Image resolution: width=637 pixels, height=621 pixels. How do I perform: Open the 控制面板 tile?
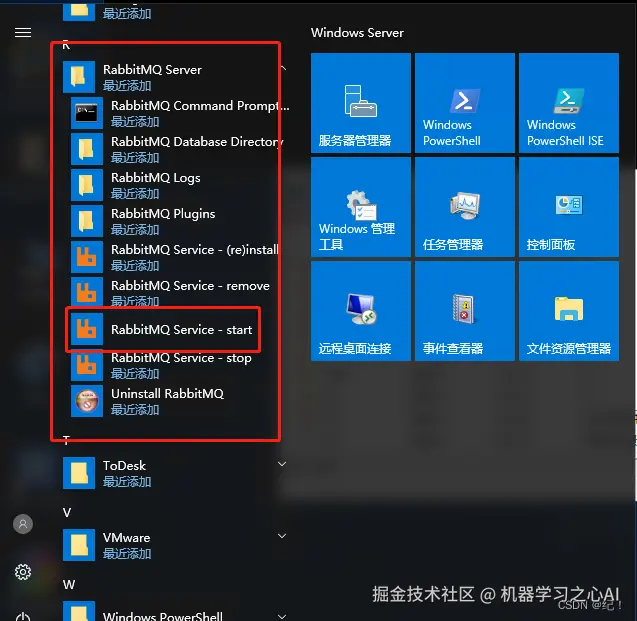569,207
